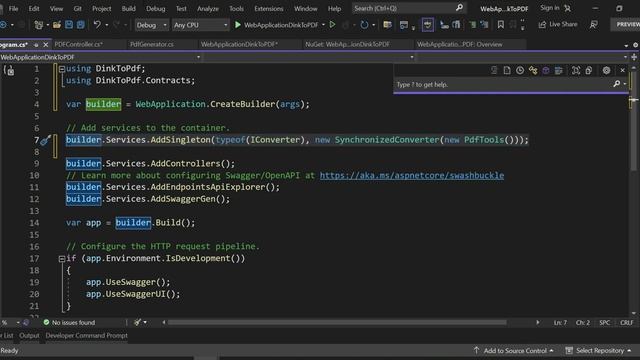Toggle pin on Program.cs tab
The image size is (640, 360).
pos(36,44)
